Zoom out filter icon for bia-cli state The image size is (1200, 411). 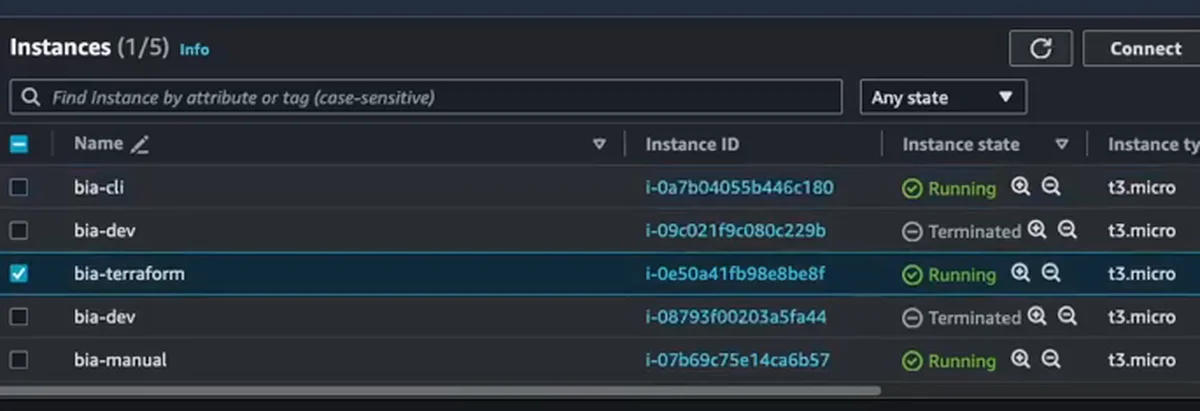click(x=1051, y=187)
